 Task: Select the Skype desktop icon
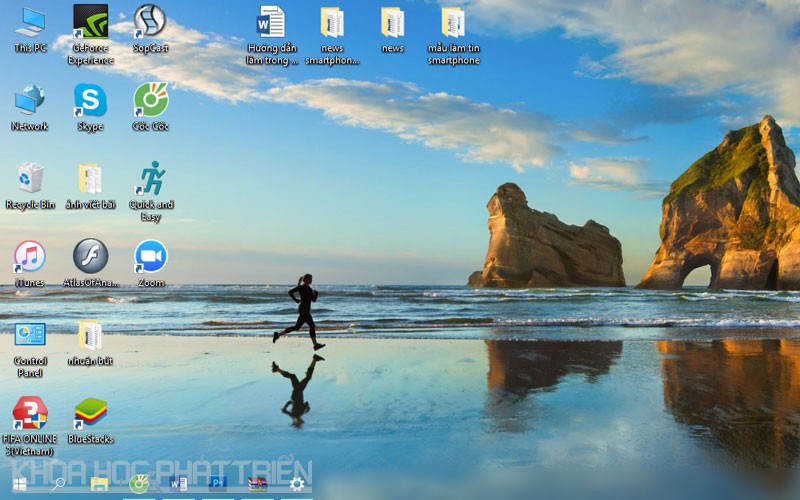[90, 100]
